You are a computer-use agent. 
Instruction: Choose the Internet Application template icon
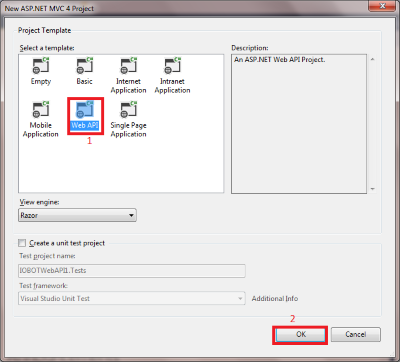[x=129, y=66]
